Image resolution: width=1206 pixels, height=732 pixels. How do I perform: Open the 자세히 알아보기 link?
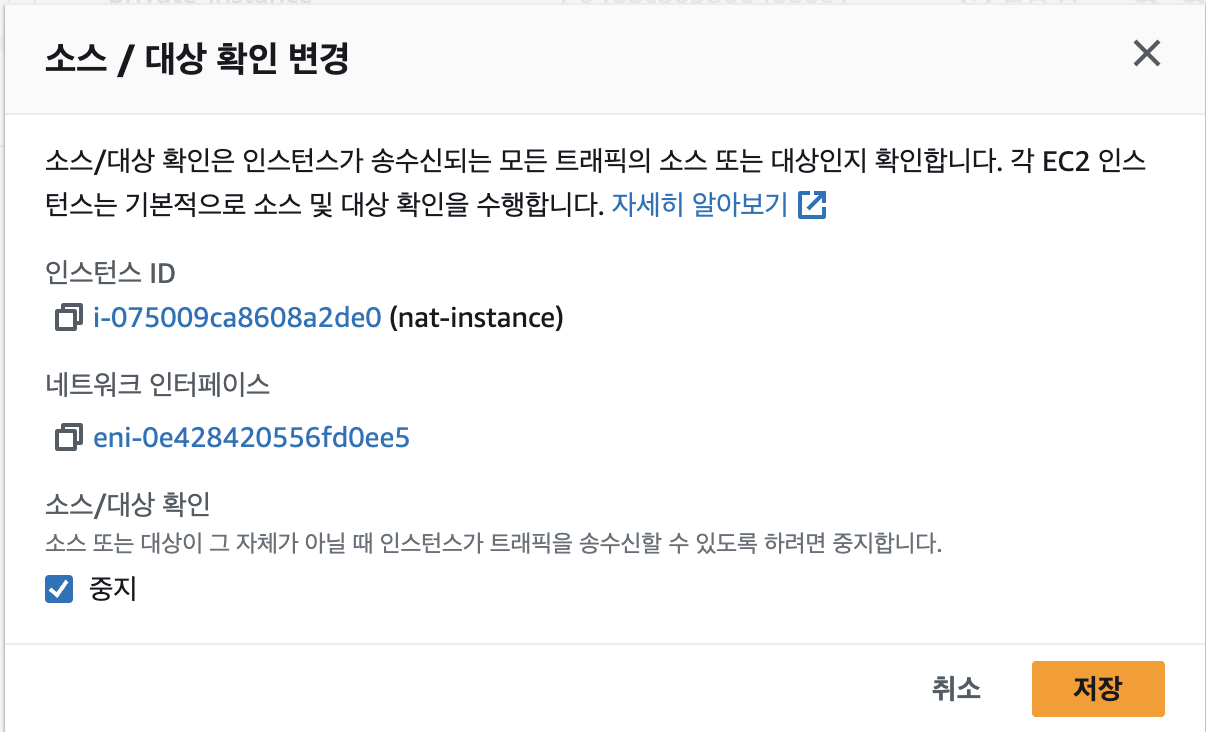[x=700, y=206]
